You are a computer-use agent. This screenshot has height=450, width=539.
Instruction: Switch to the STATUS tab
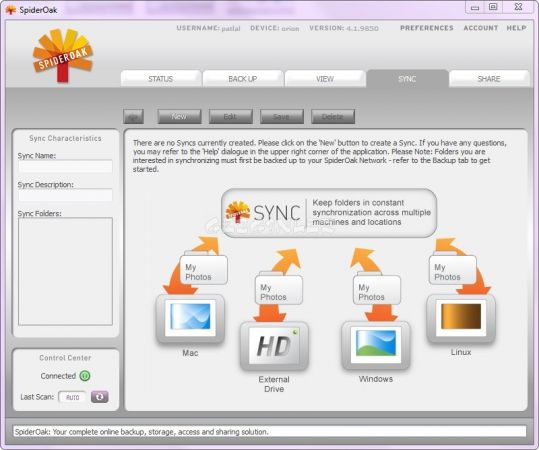pos(161,79)
